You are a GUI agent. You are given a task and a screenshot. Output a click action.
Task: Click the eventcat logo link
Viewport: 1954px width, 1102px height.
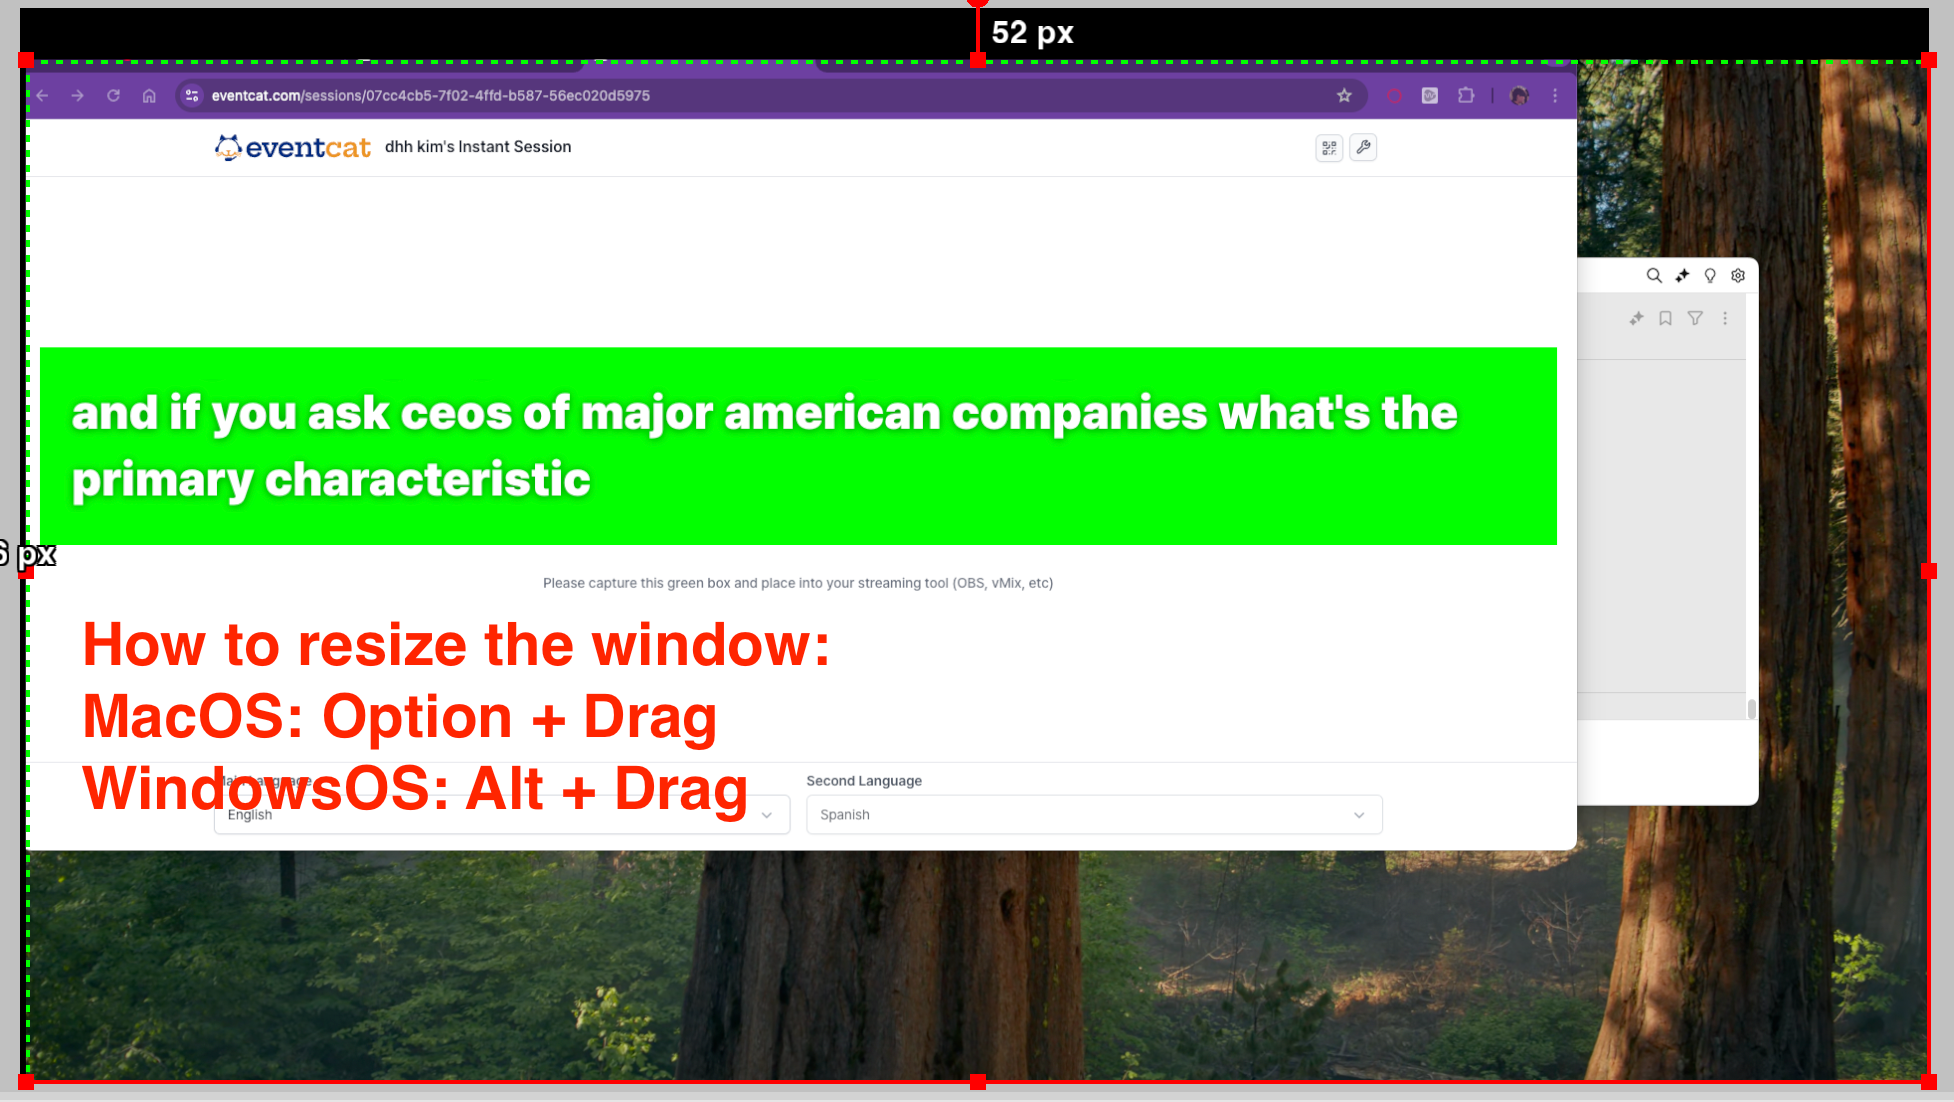tap(292, 148)
